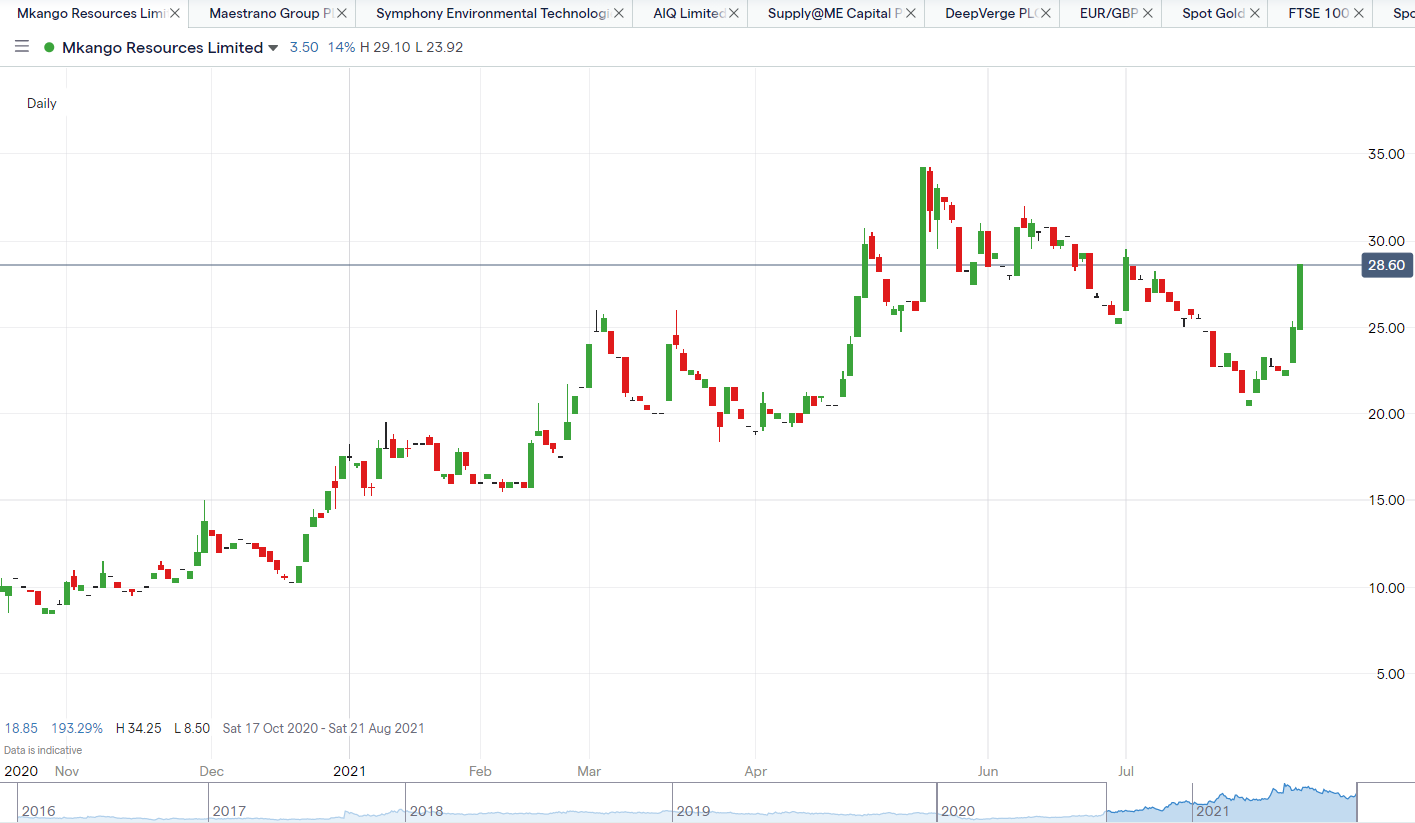
Task: Switch to the Maestrano Group tab
Action: pos(270,14)
